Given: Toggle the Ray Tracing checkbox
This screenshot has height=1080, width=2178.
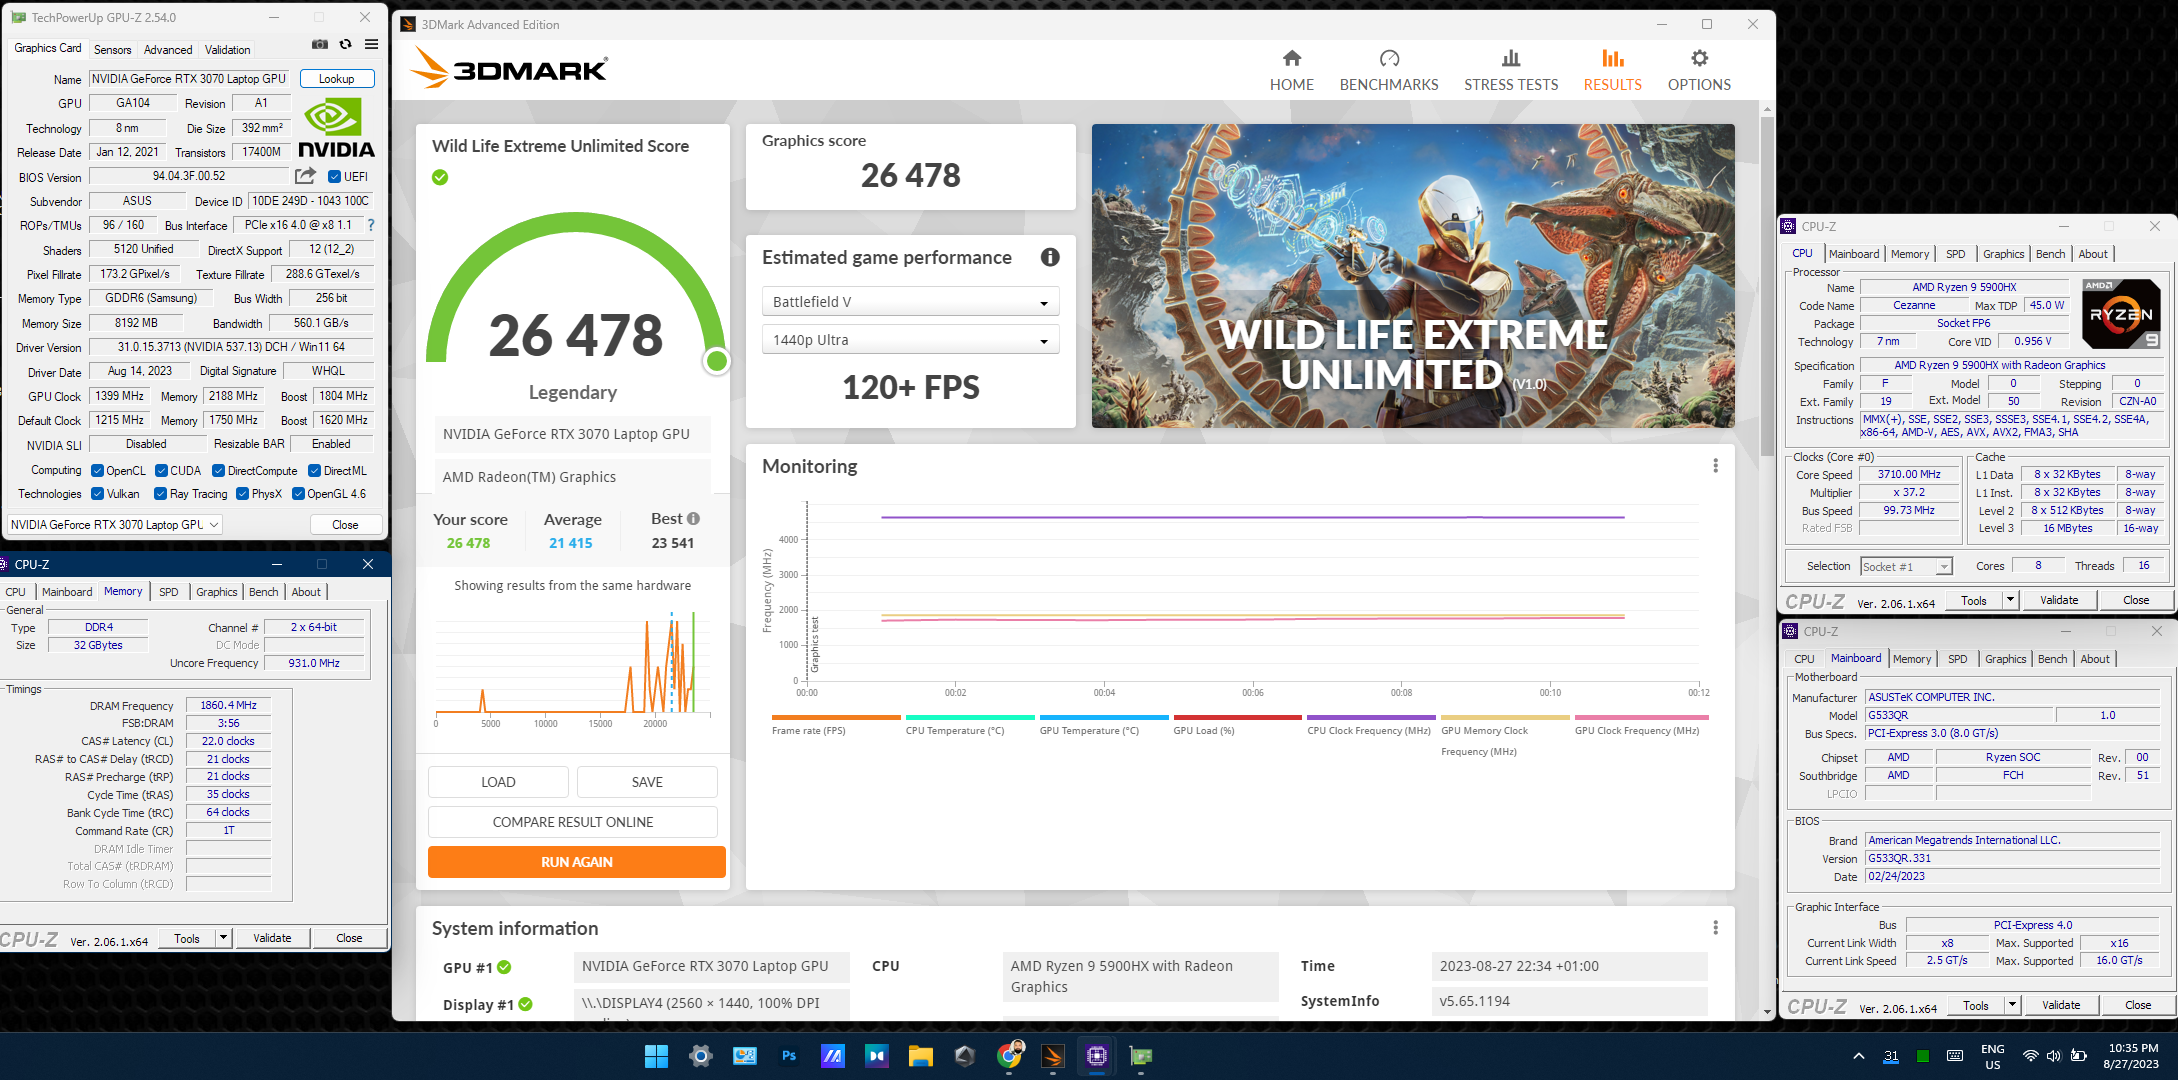Looking at the screenshot, I should pyautogui.click(x=160, y=494).
